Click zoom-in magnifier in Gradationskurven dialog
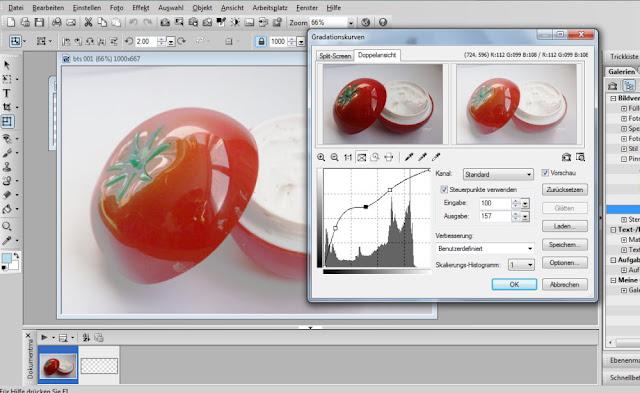The image size is (640, 393). pyautogui.click(x=321, y=157)
